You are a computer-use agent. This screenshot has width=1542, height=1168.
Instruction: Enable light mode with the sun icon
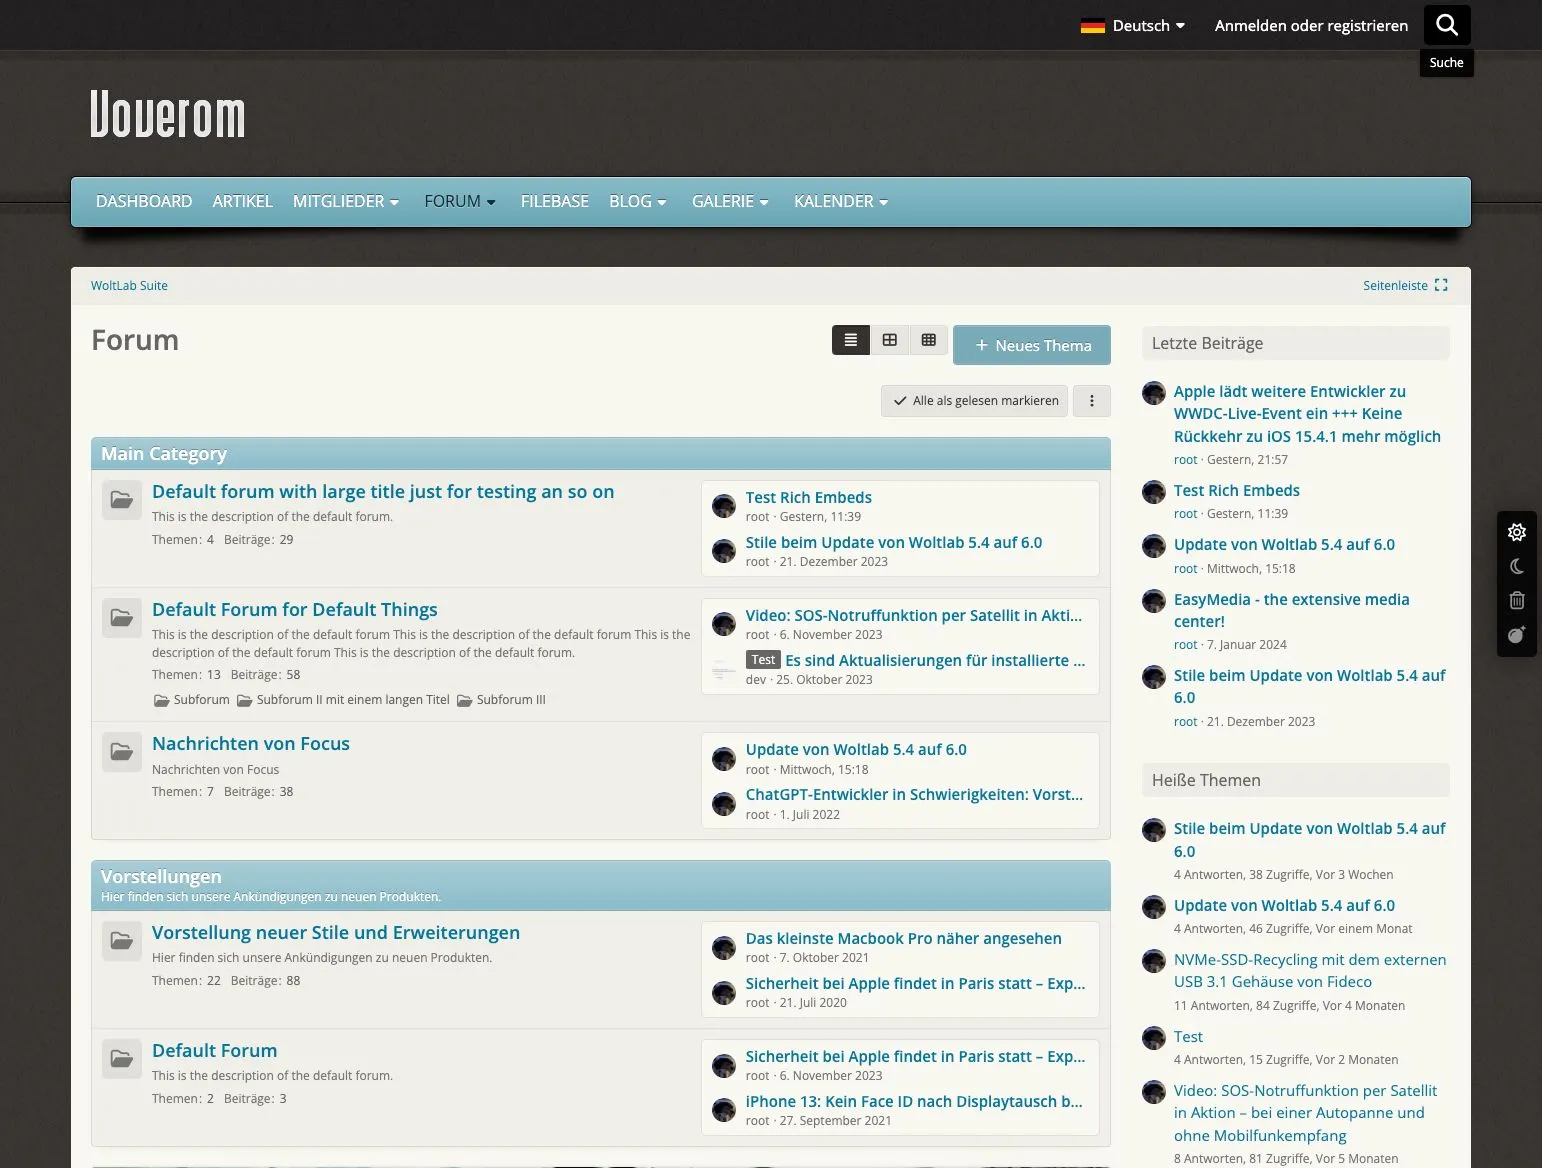tap(1516, 532)
